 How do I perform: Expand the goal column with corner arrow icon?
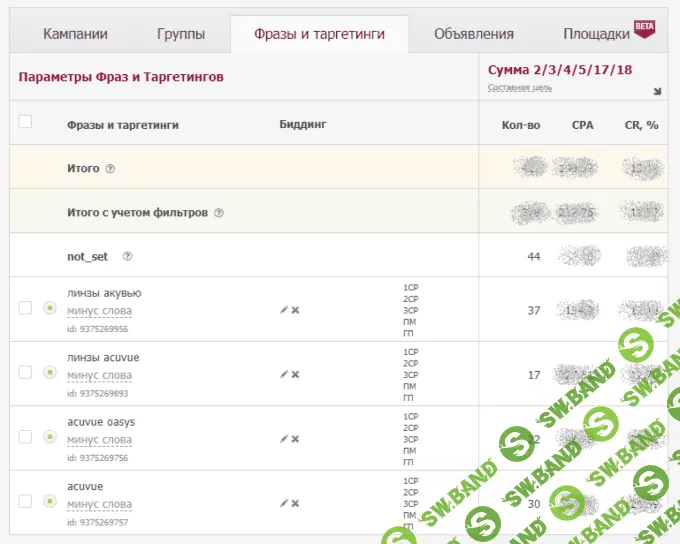(657, 91)
